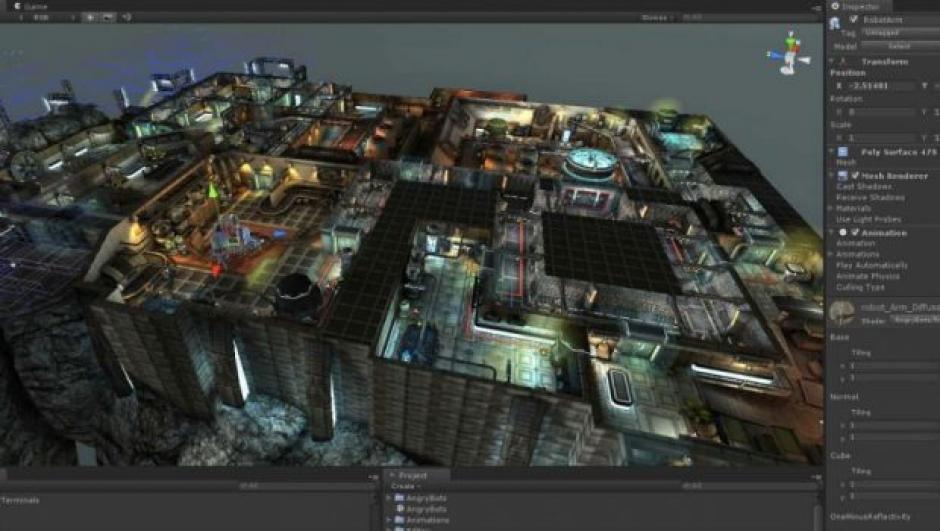940x531 pixels.
Task: Expand the AngryBots folder
Action: point(388,498)
